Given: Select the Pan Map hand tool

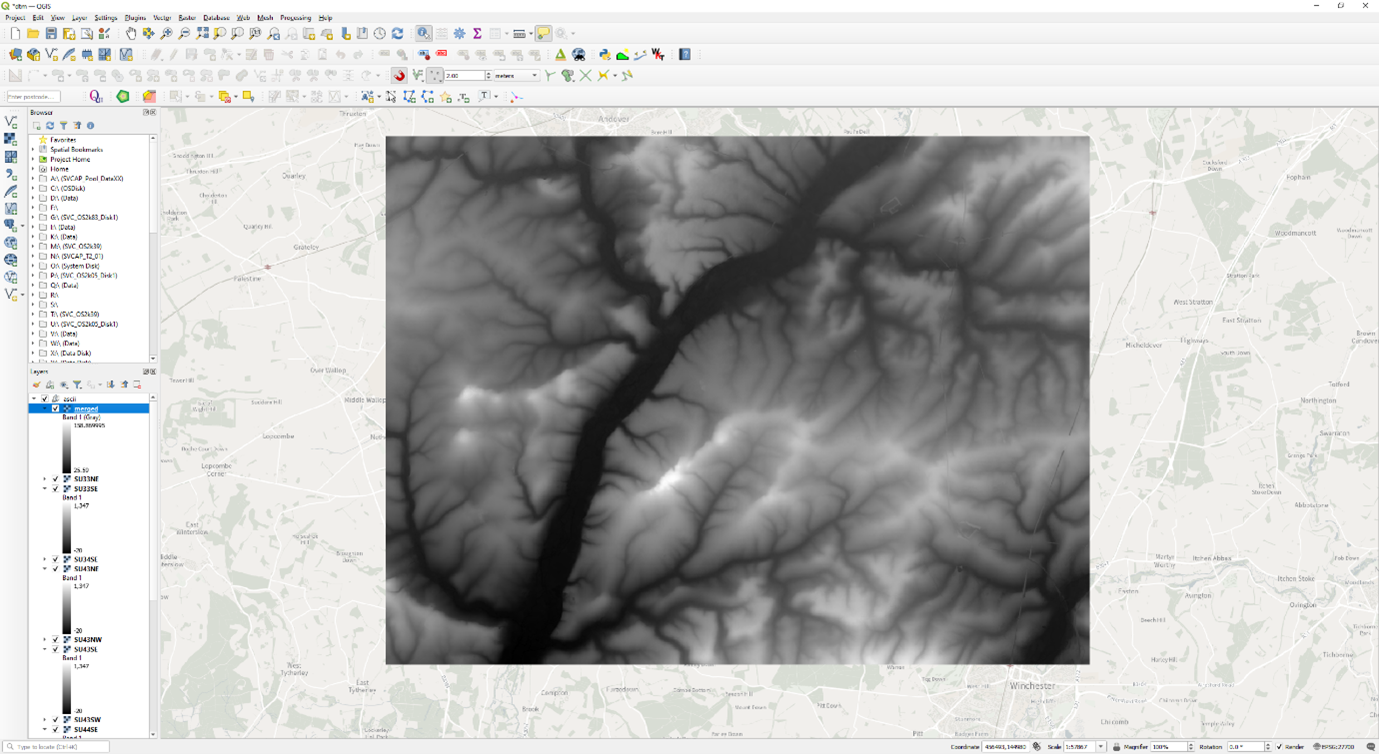Looking at the screenshot, I should tap(131, 34).
